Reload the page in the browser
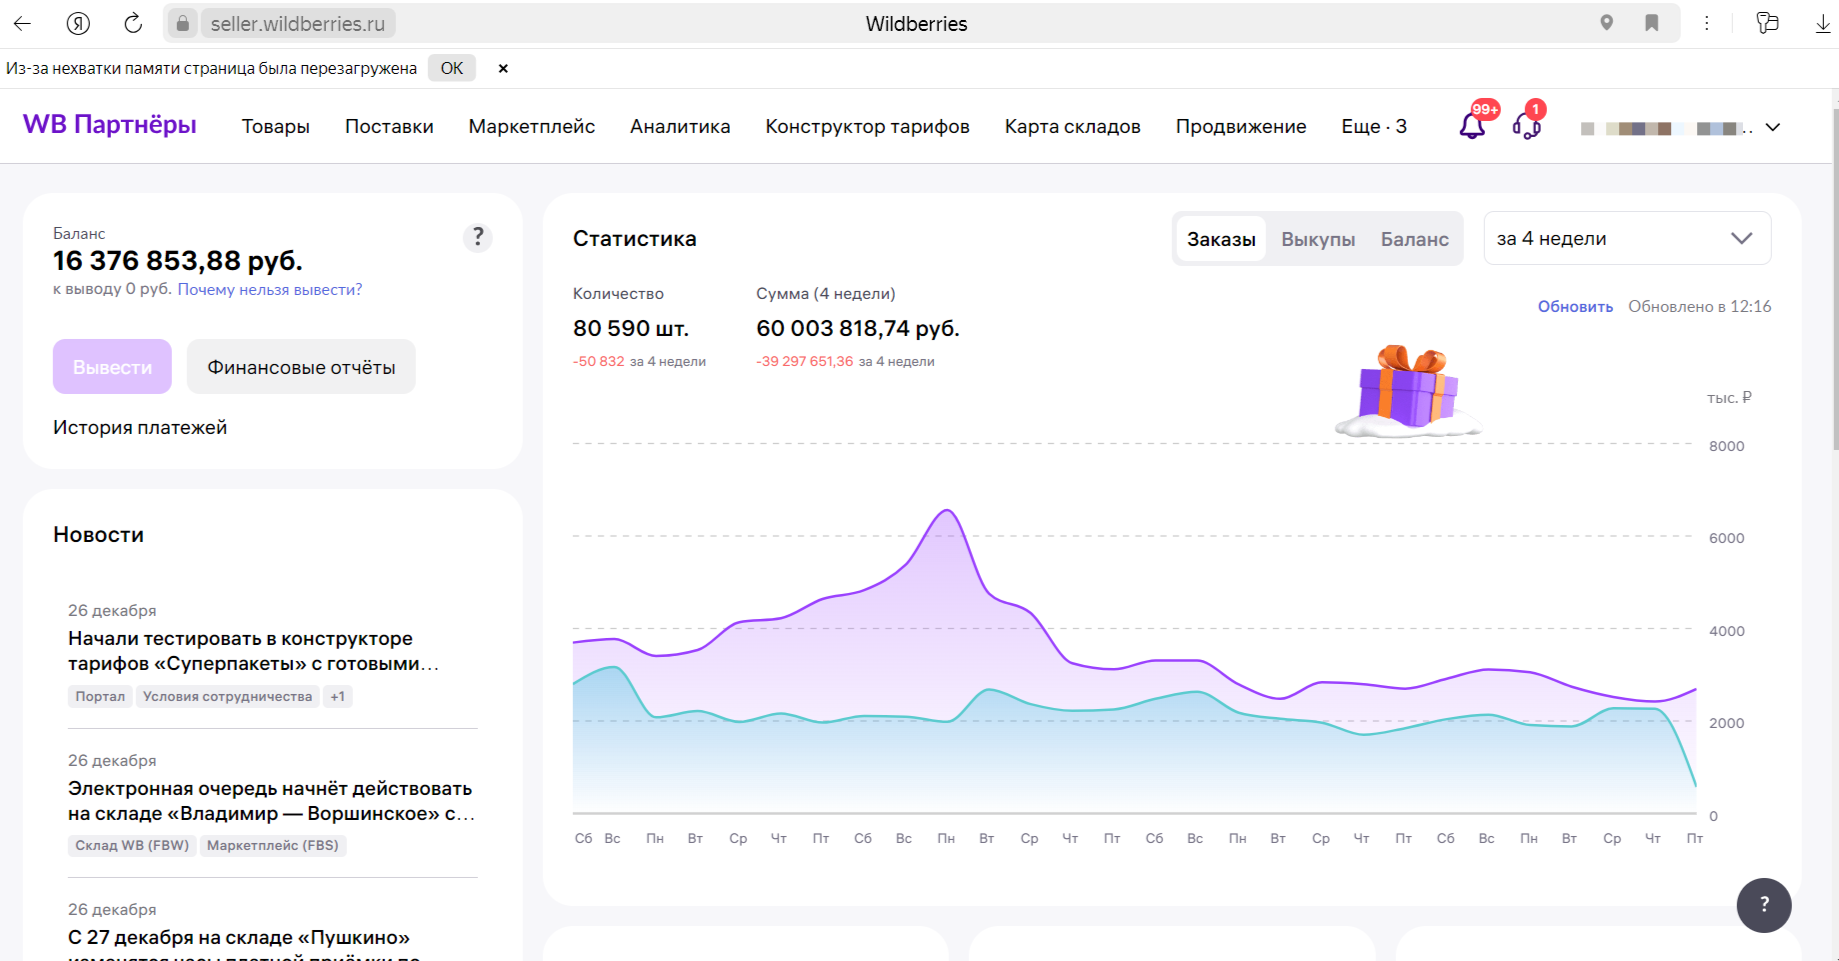The height and width of the screenshot is (961, 1839). click(x=133, y=23)
